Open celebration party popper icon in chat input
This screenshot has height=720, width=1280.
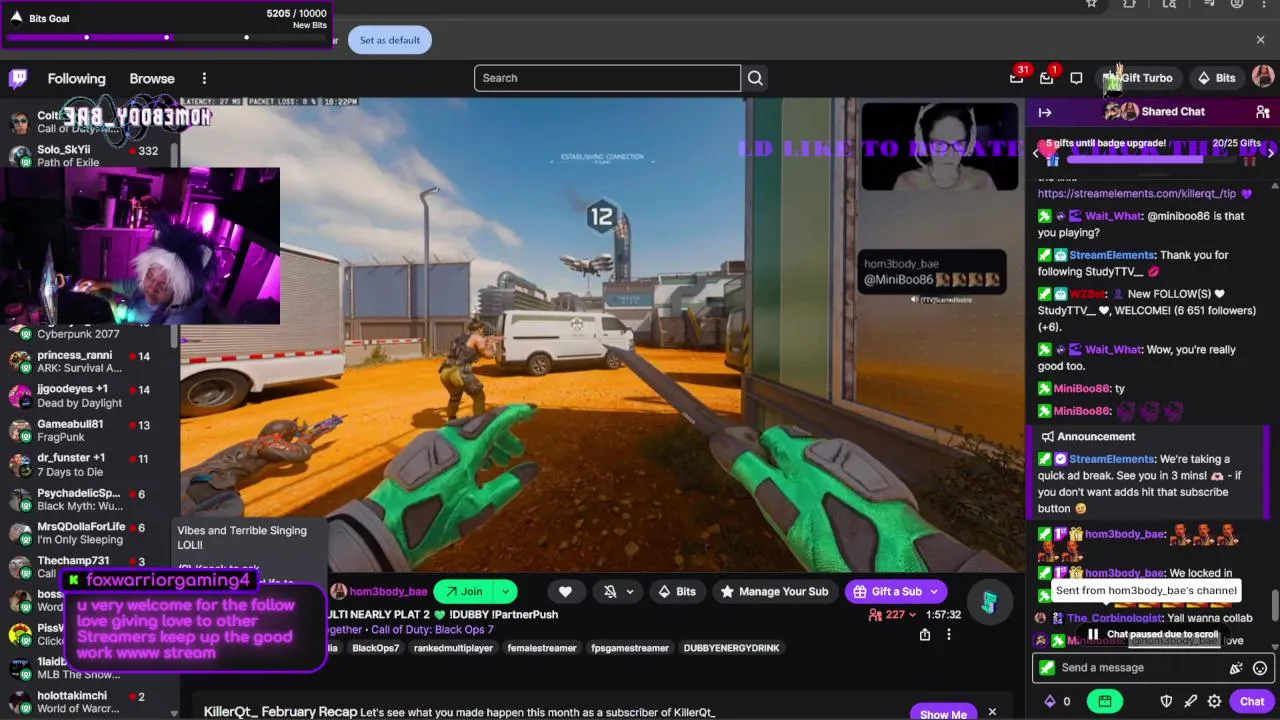click(x=1236, y=668)
